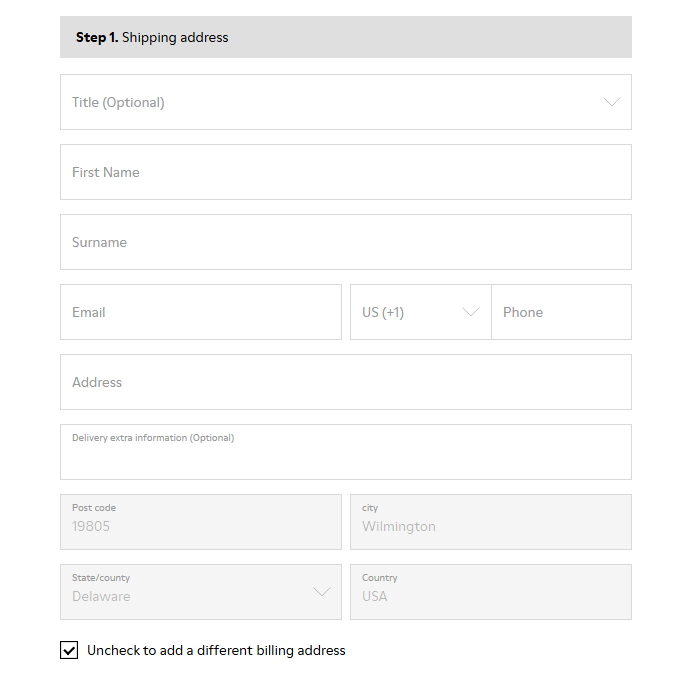Click the country code chevron arrow
Viewport: 676px width, 678px height.
tap(471, 312)
